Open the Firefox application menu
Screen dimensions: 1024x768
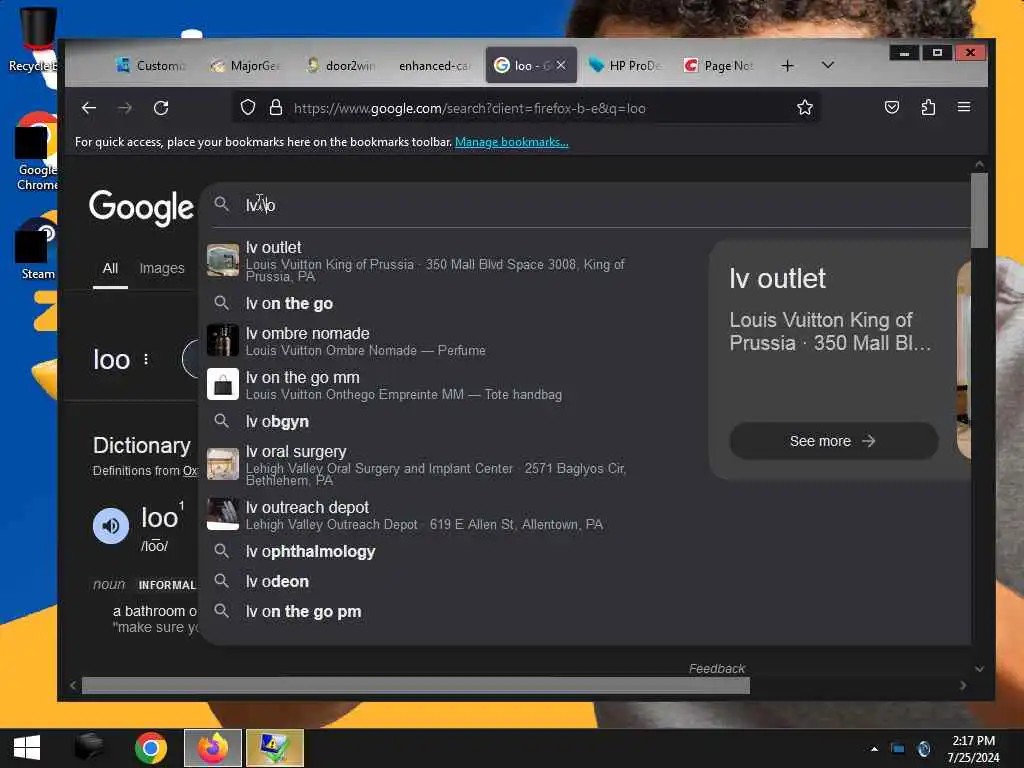(x=964, y=108)
